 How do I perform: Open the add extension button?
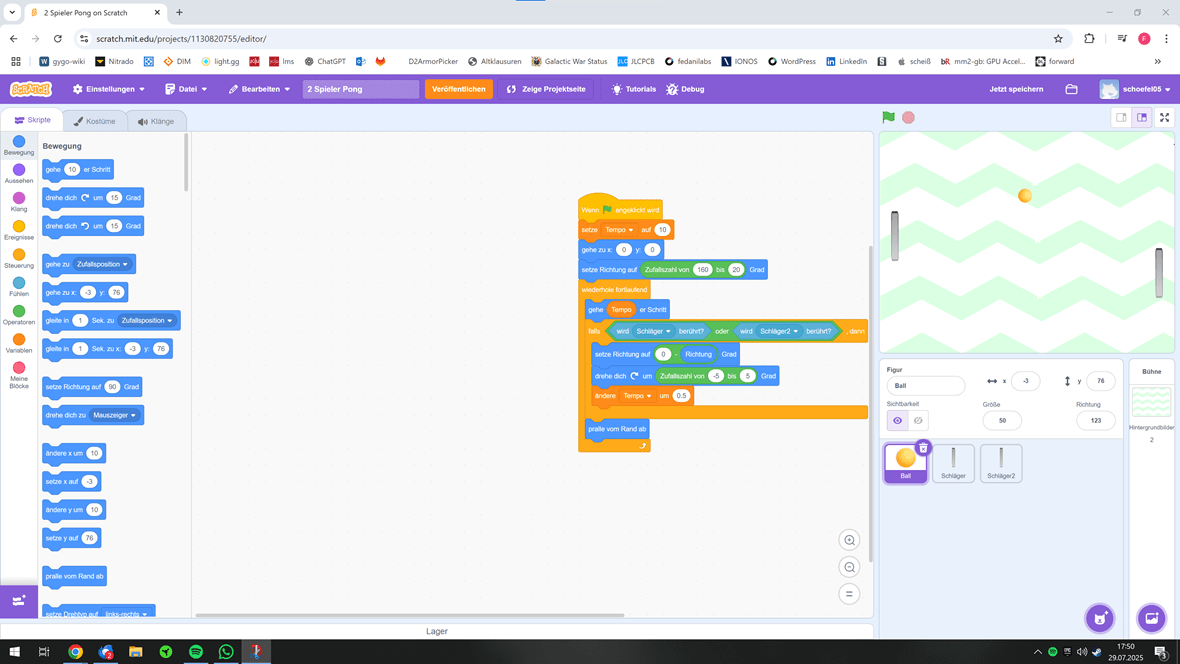(x=18, y=601)
